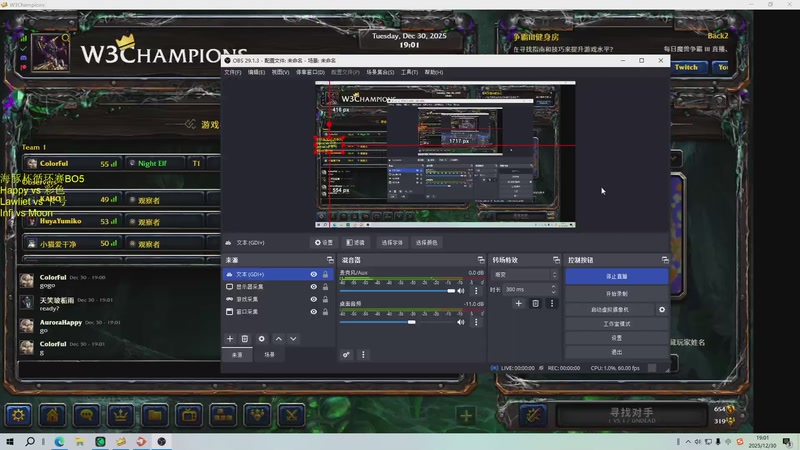Switch to the 来源 tab at panel bottom
The width and height of the screenshot is (800, 450).
click(x=237, y=355)
